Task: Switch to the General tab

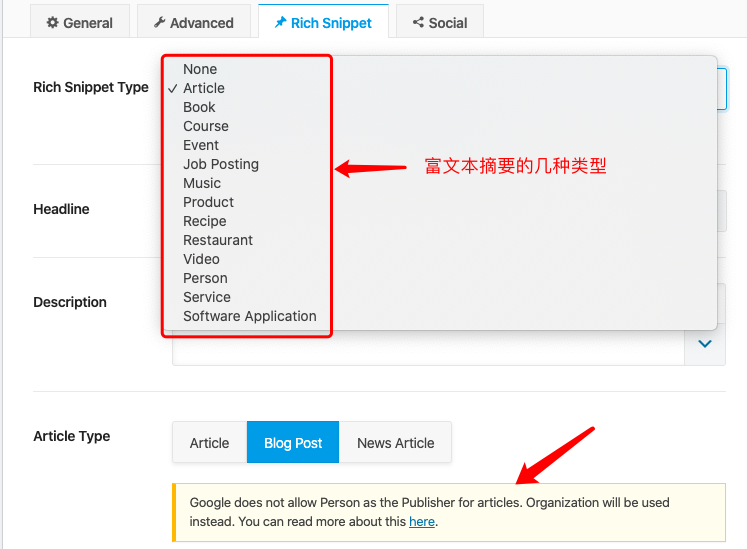Action: pos(80,21)
